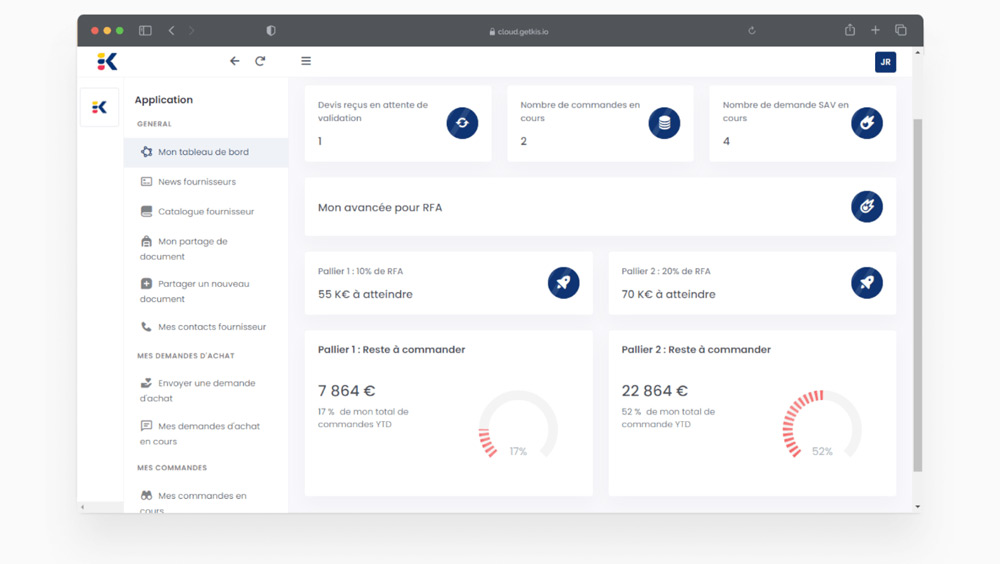
Task: Click the database icon on commandes en cours card
Action: coord(664,123)
